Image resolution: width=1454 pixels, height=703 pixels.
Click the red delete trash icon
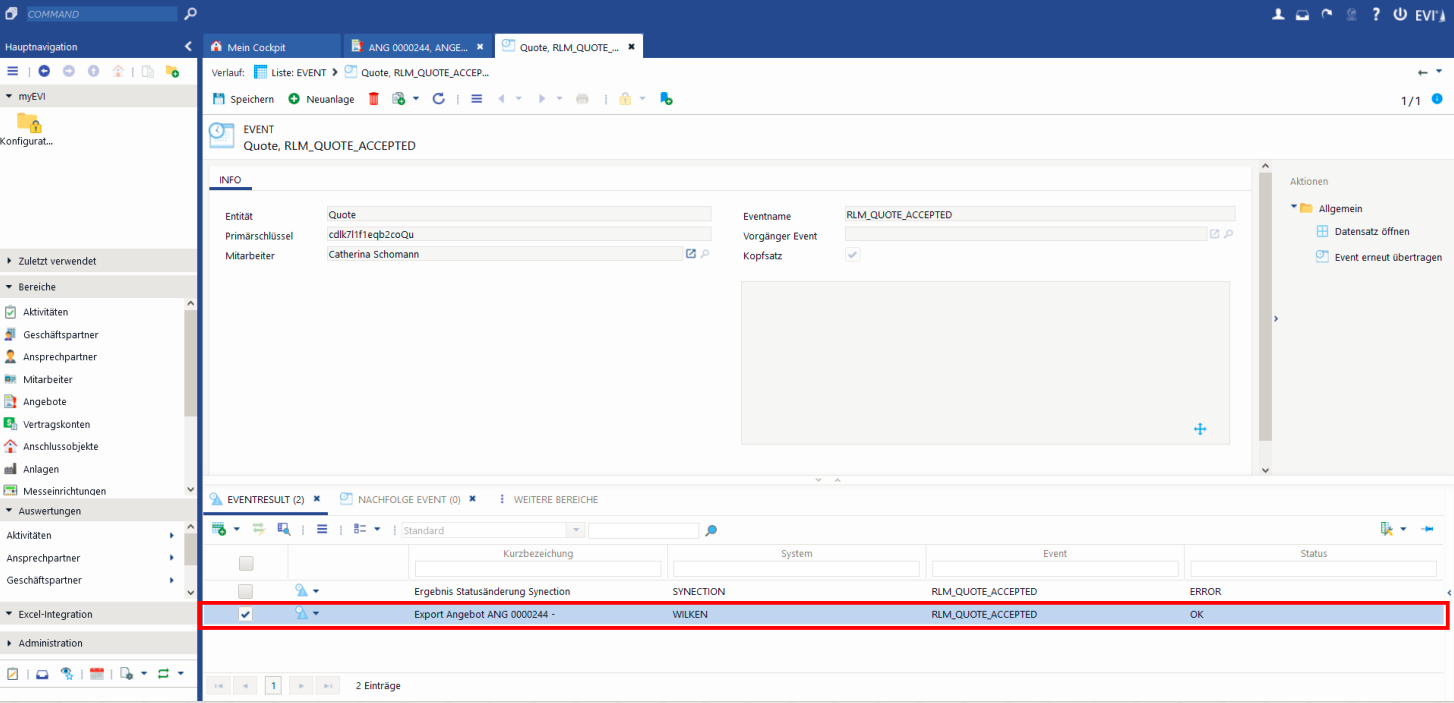(x=374, y=99)
